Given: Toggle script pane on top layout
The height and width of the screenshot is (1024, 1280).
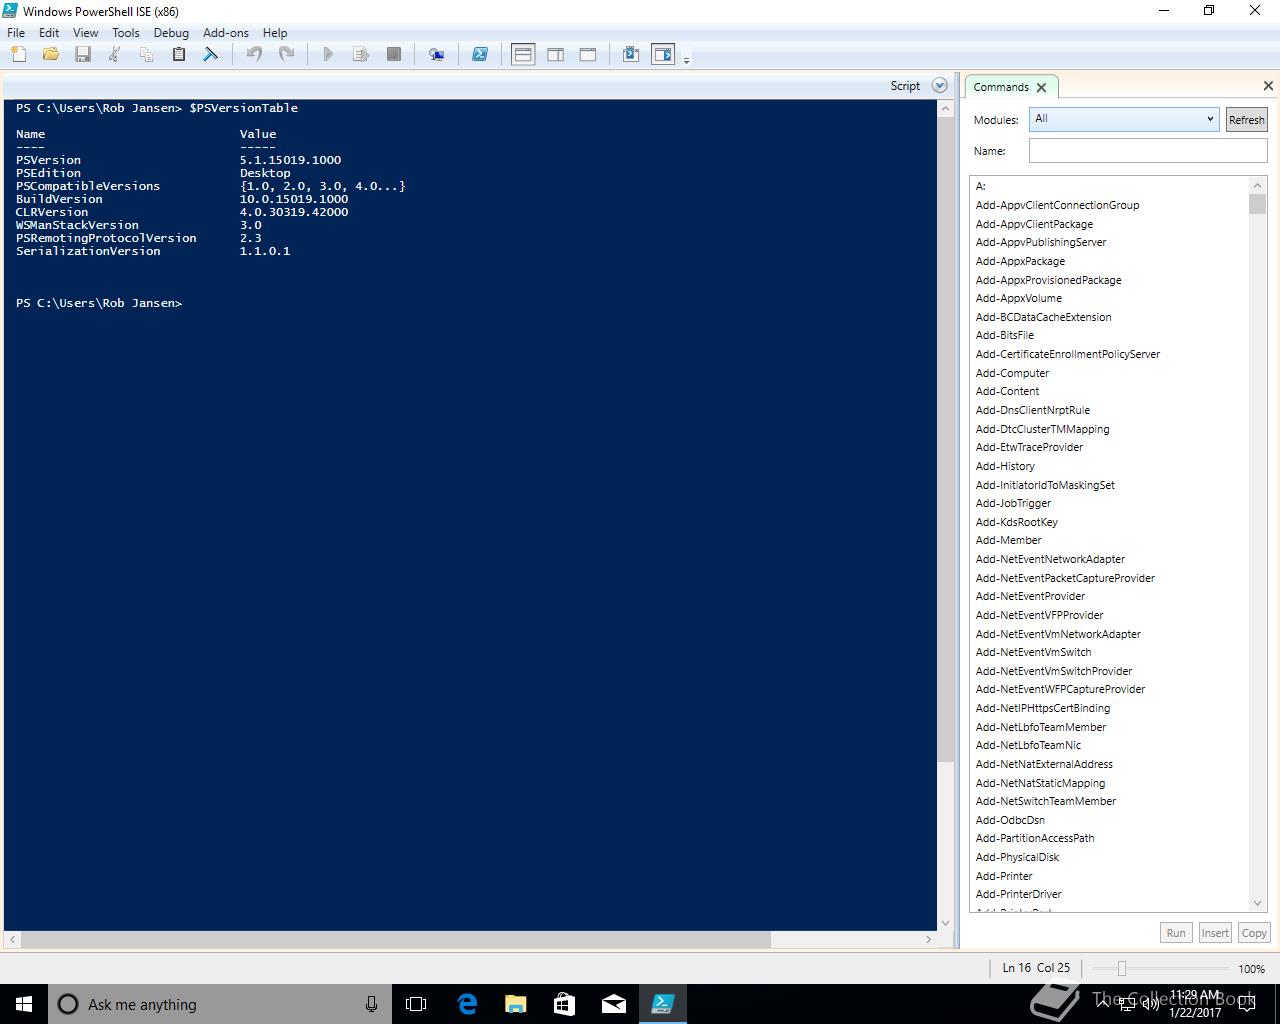Looking at the screenshot, I should tap(523, 55).
